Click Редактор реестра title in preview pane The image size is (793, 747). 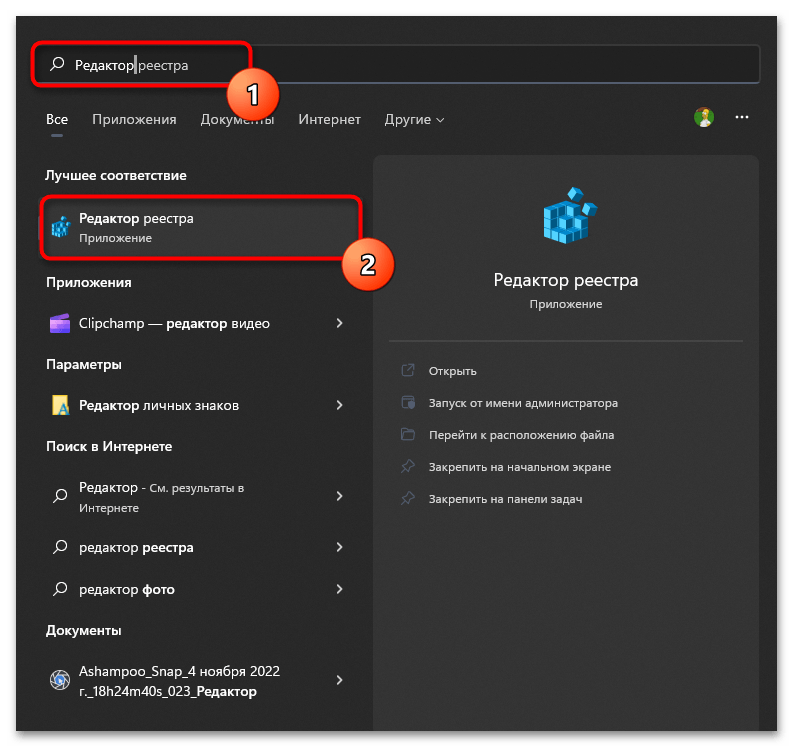tap(565, 280)
